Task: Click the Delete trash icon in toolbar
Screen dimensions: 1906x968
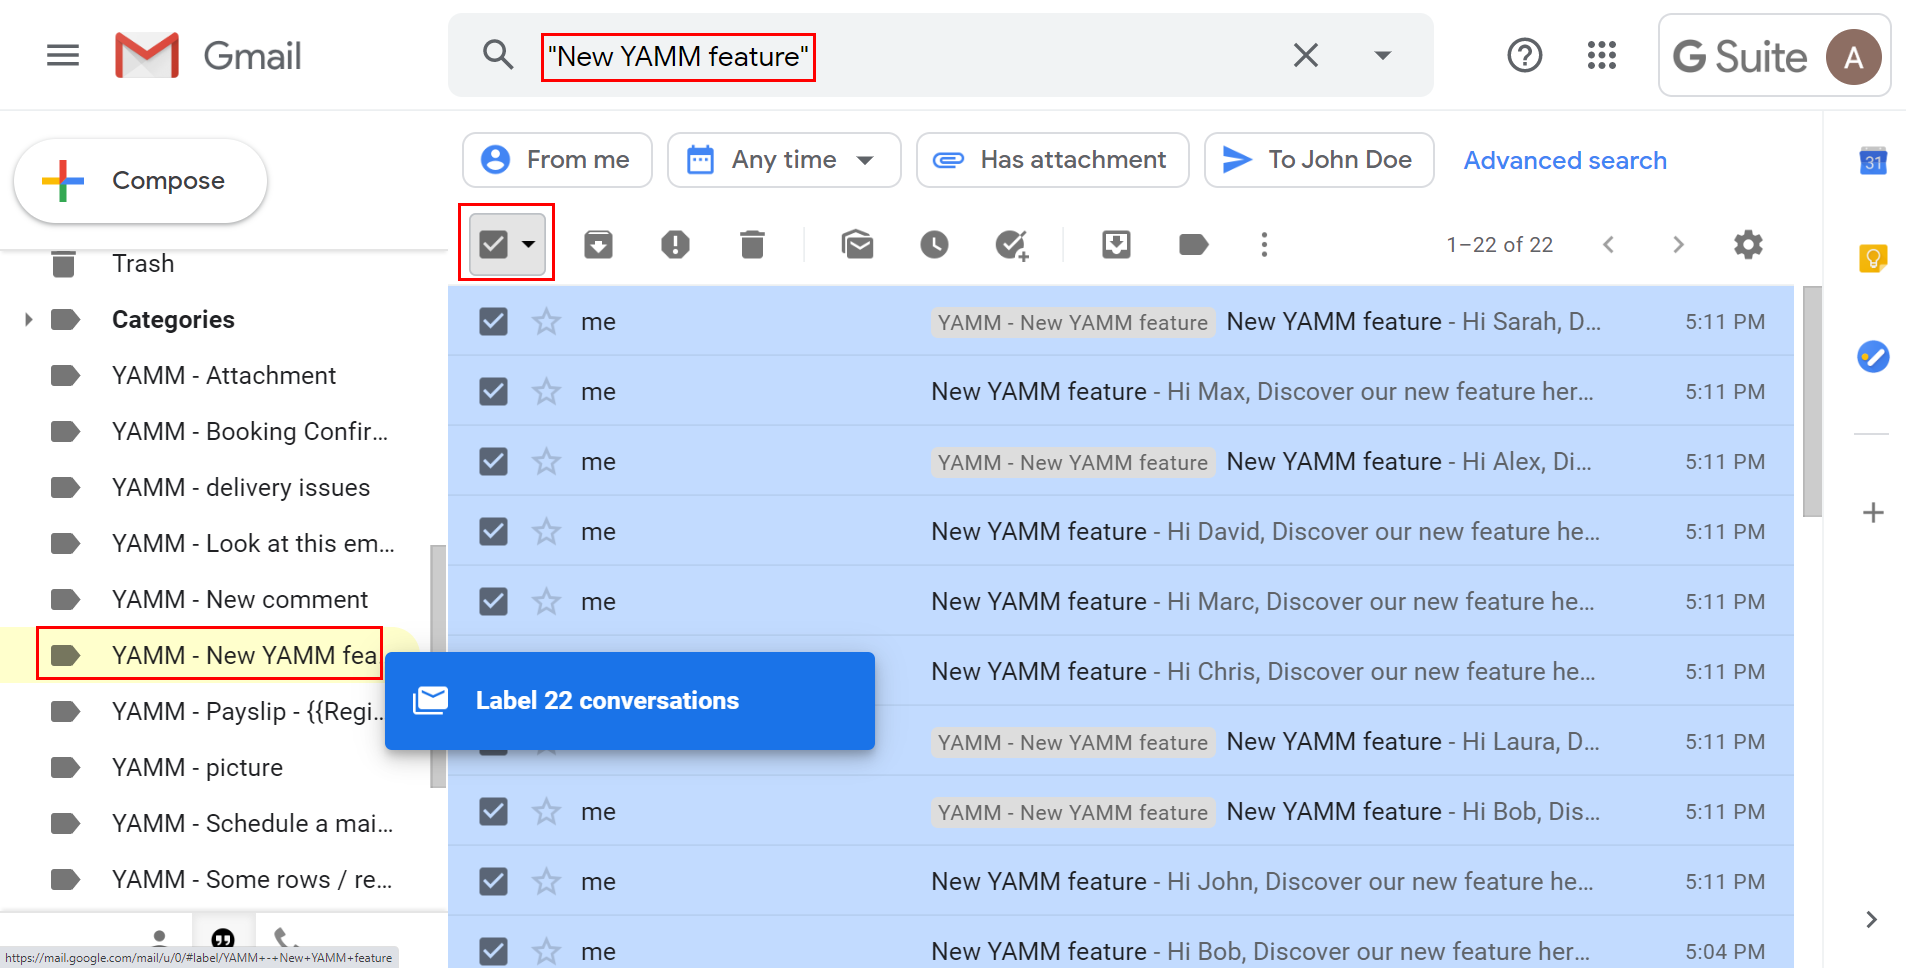Action: point(752,245)
